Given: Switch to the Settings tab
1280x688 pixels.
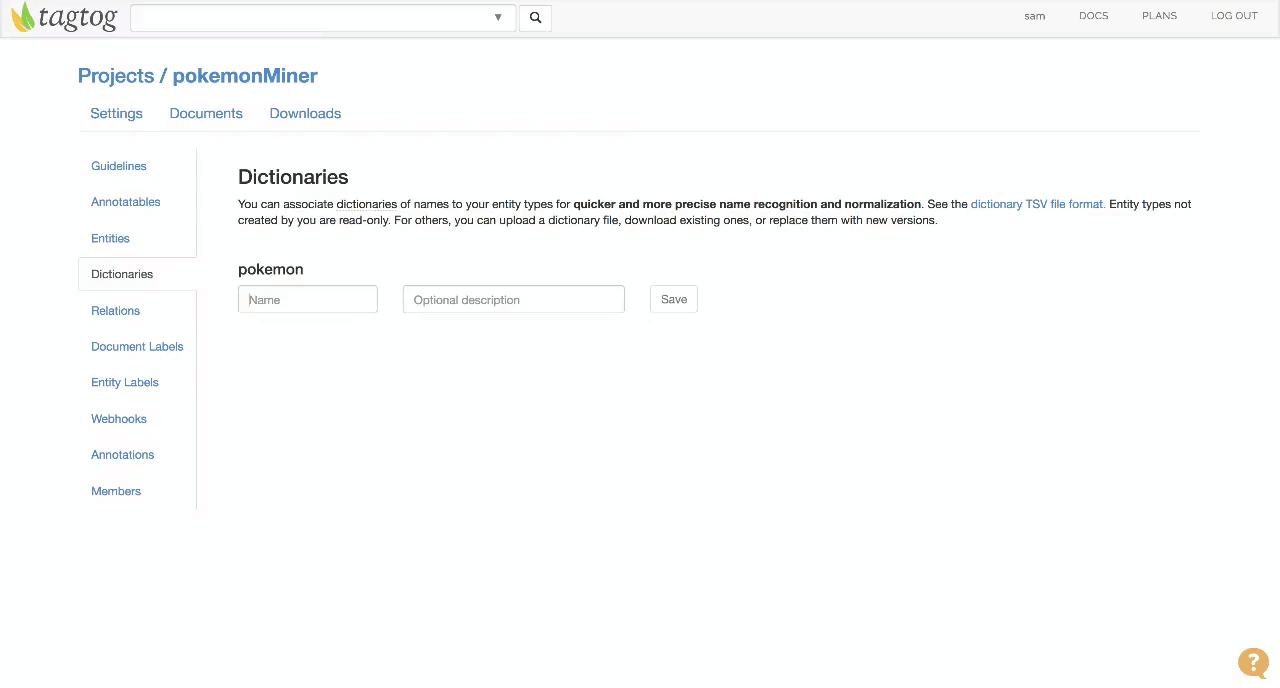Looking at the screenshot, I should (x=116, y=113).
